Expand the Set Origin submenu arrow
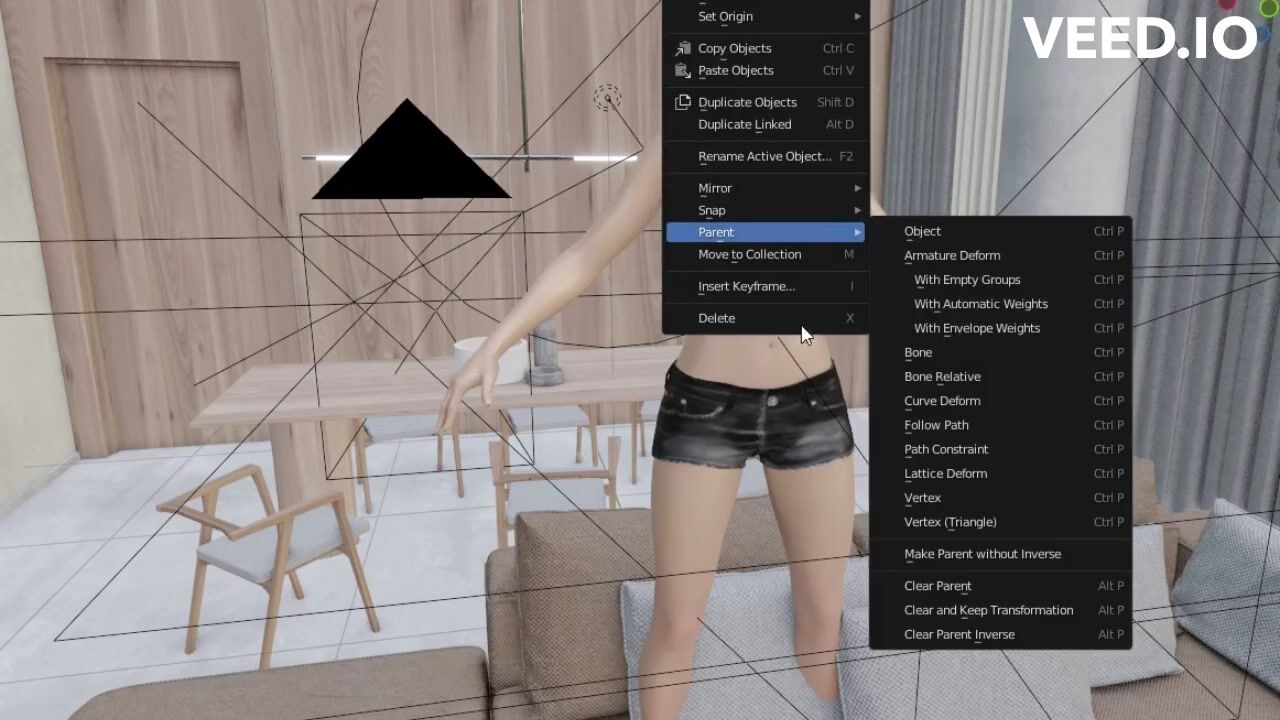The image size is (1280, 720). (857, 16)
